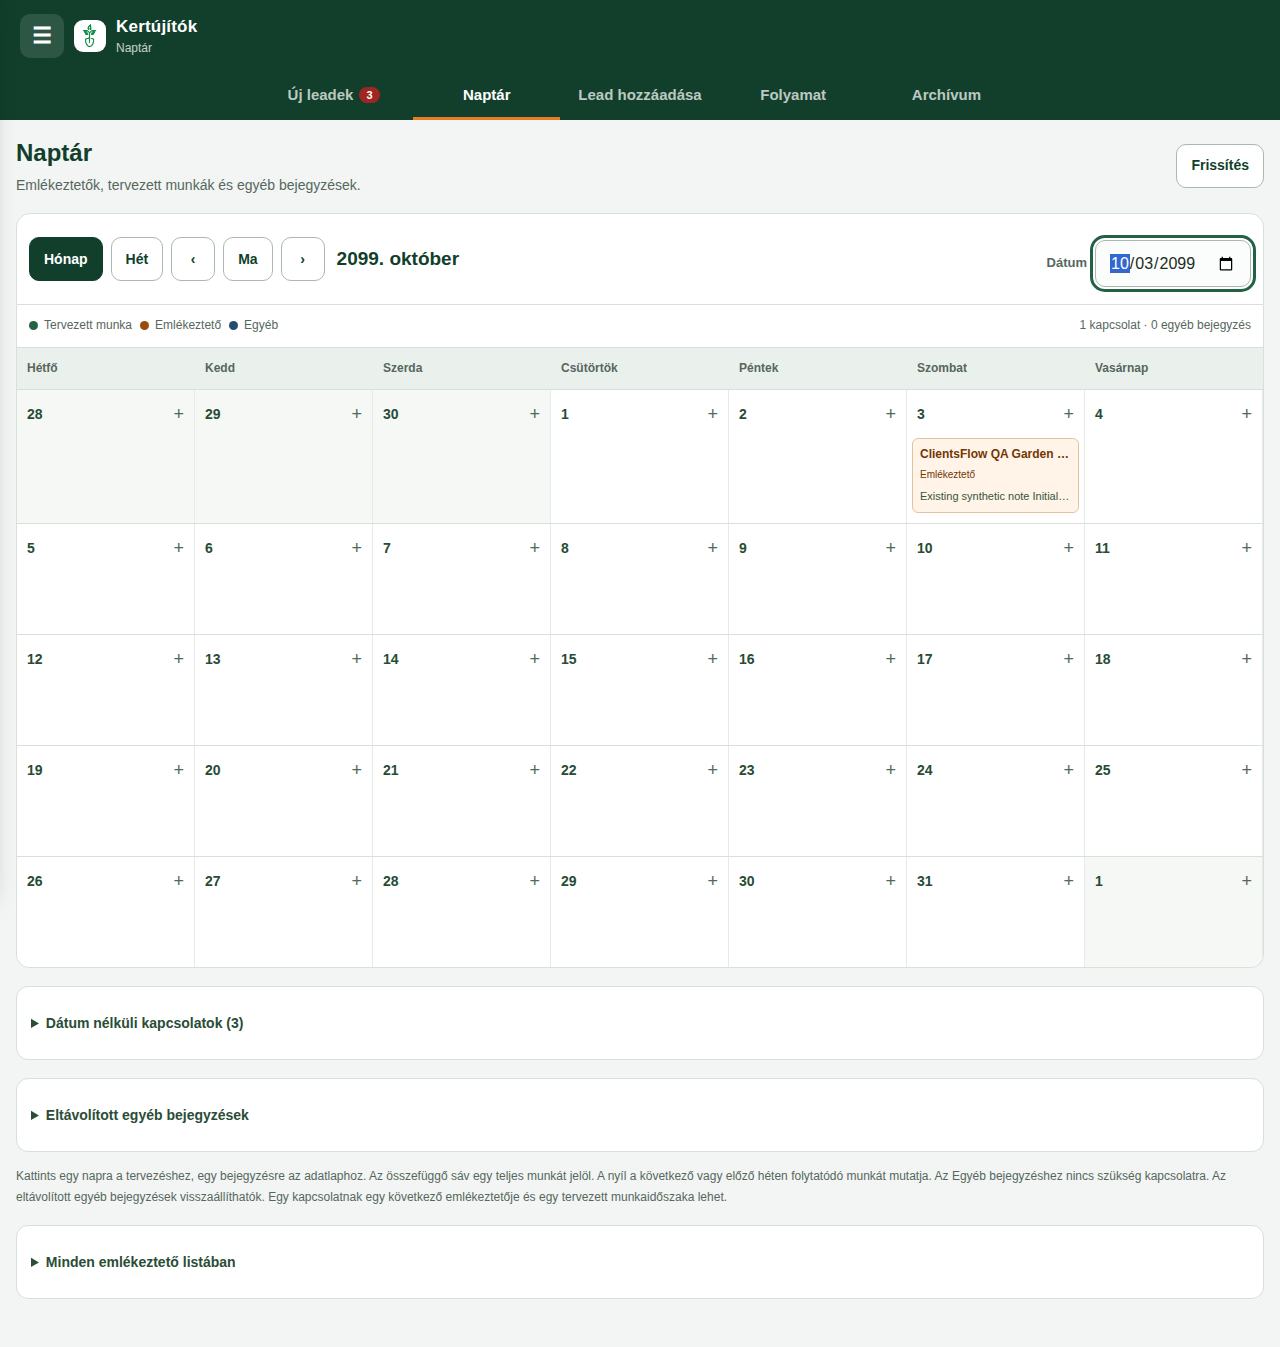
Task: Add entry on Monday 28 in first week
Action: coord(179,414)
